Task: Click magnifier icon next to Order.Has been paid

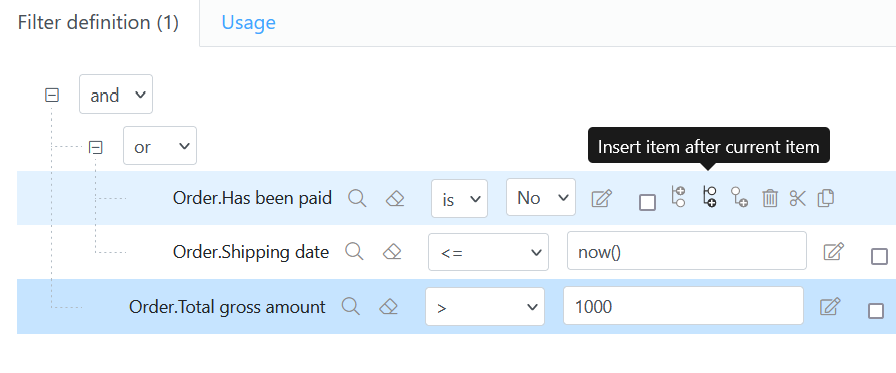Action: tap(357, 198)
